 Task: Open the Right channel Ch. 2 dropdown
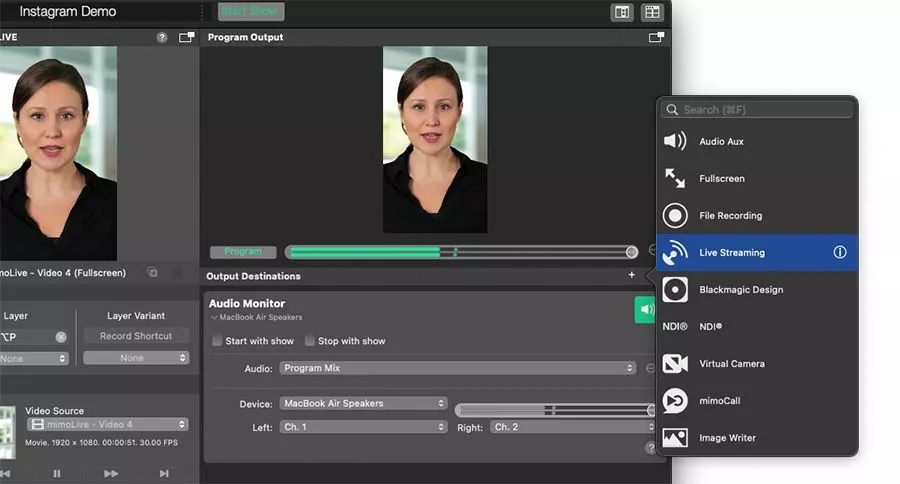(572, 427)
